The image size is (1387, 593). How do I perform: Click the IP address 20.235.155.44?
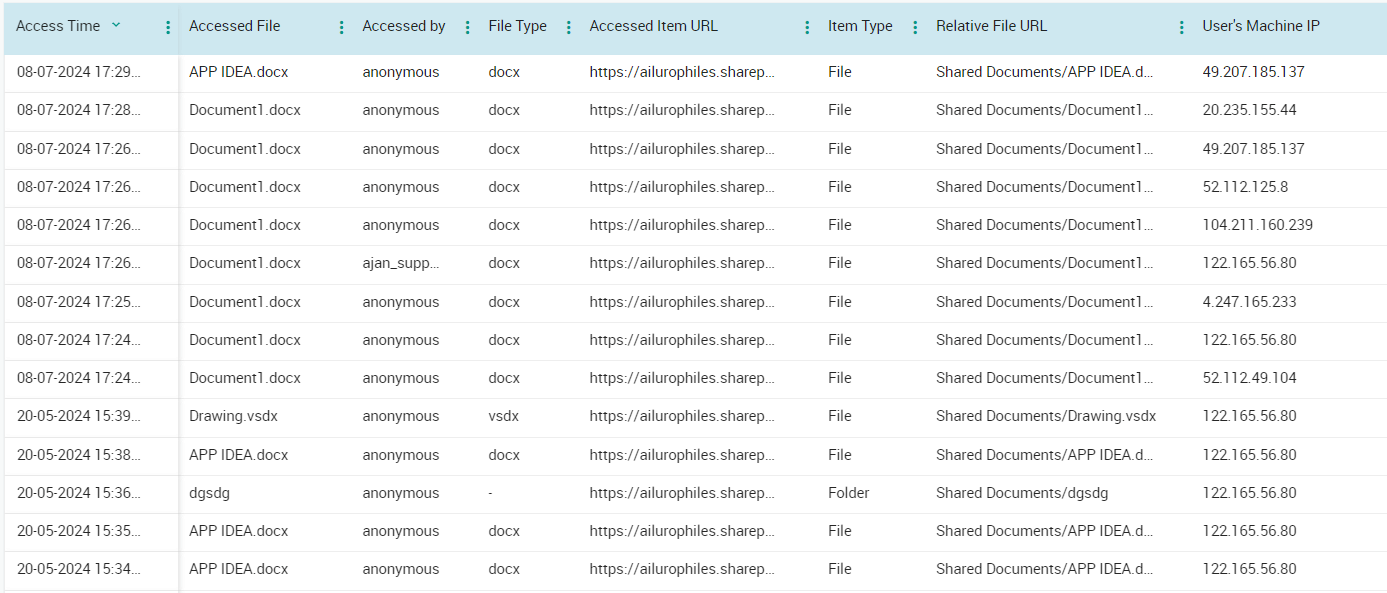click(1249, 110)
